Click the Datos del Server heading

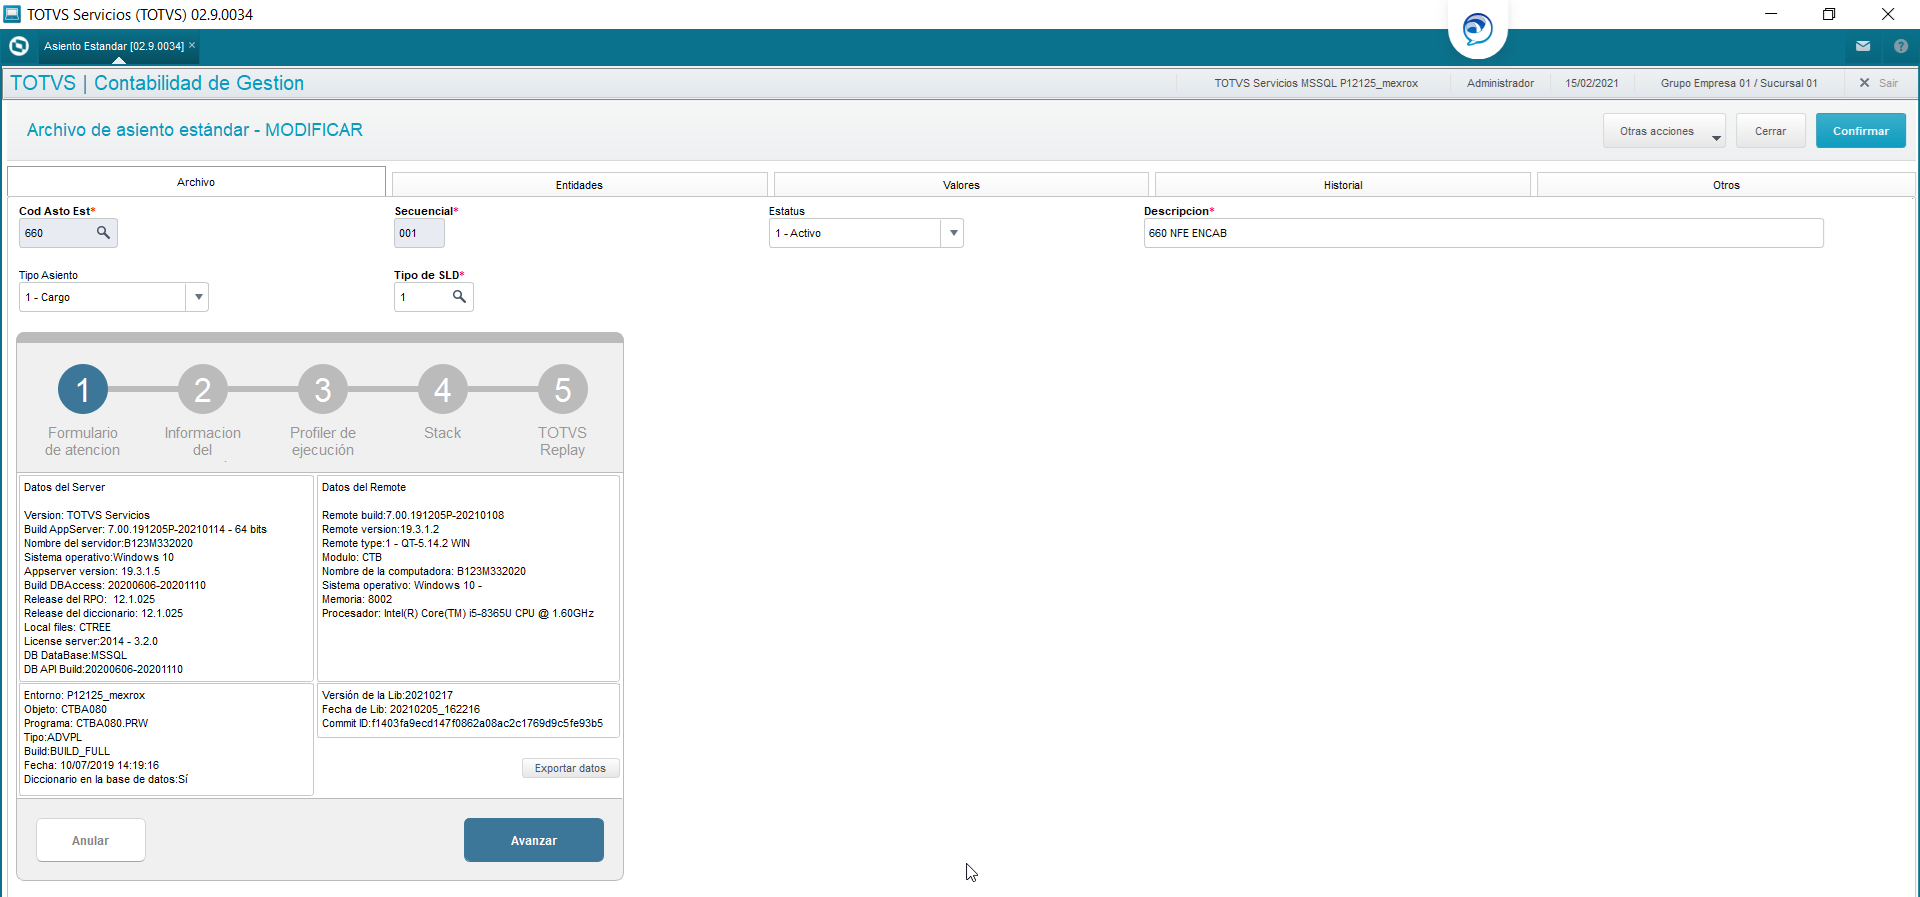pyautogui.click(x=64, y=487)
